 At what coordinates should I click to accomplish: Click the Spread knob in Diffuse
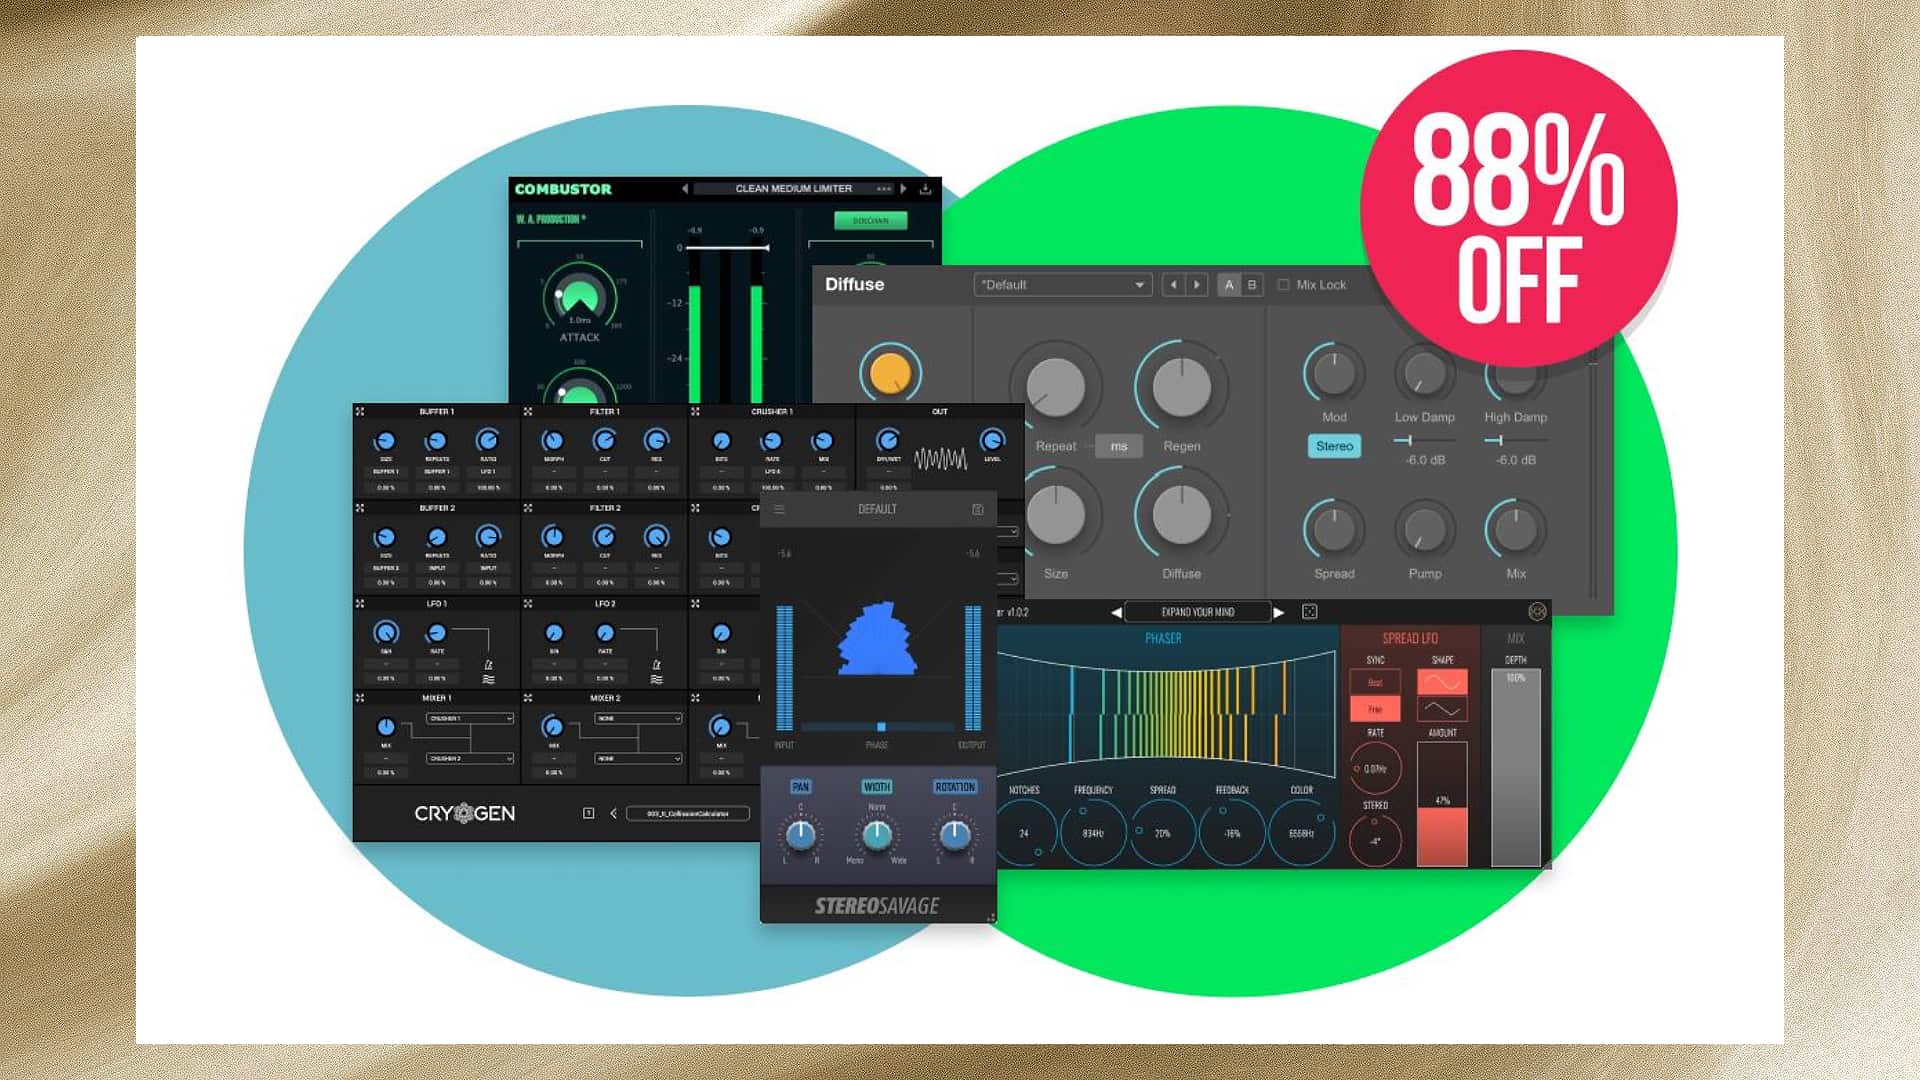click(x=1334, y=530)
